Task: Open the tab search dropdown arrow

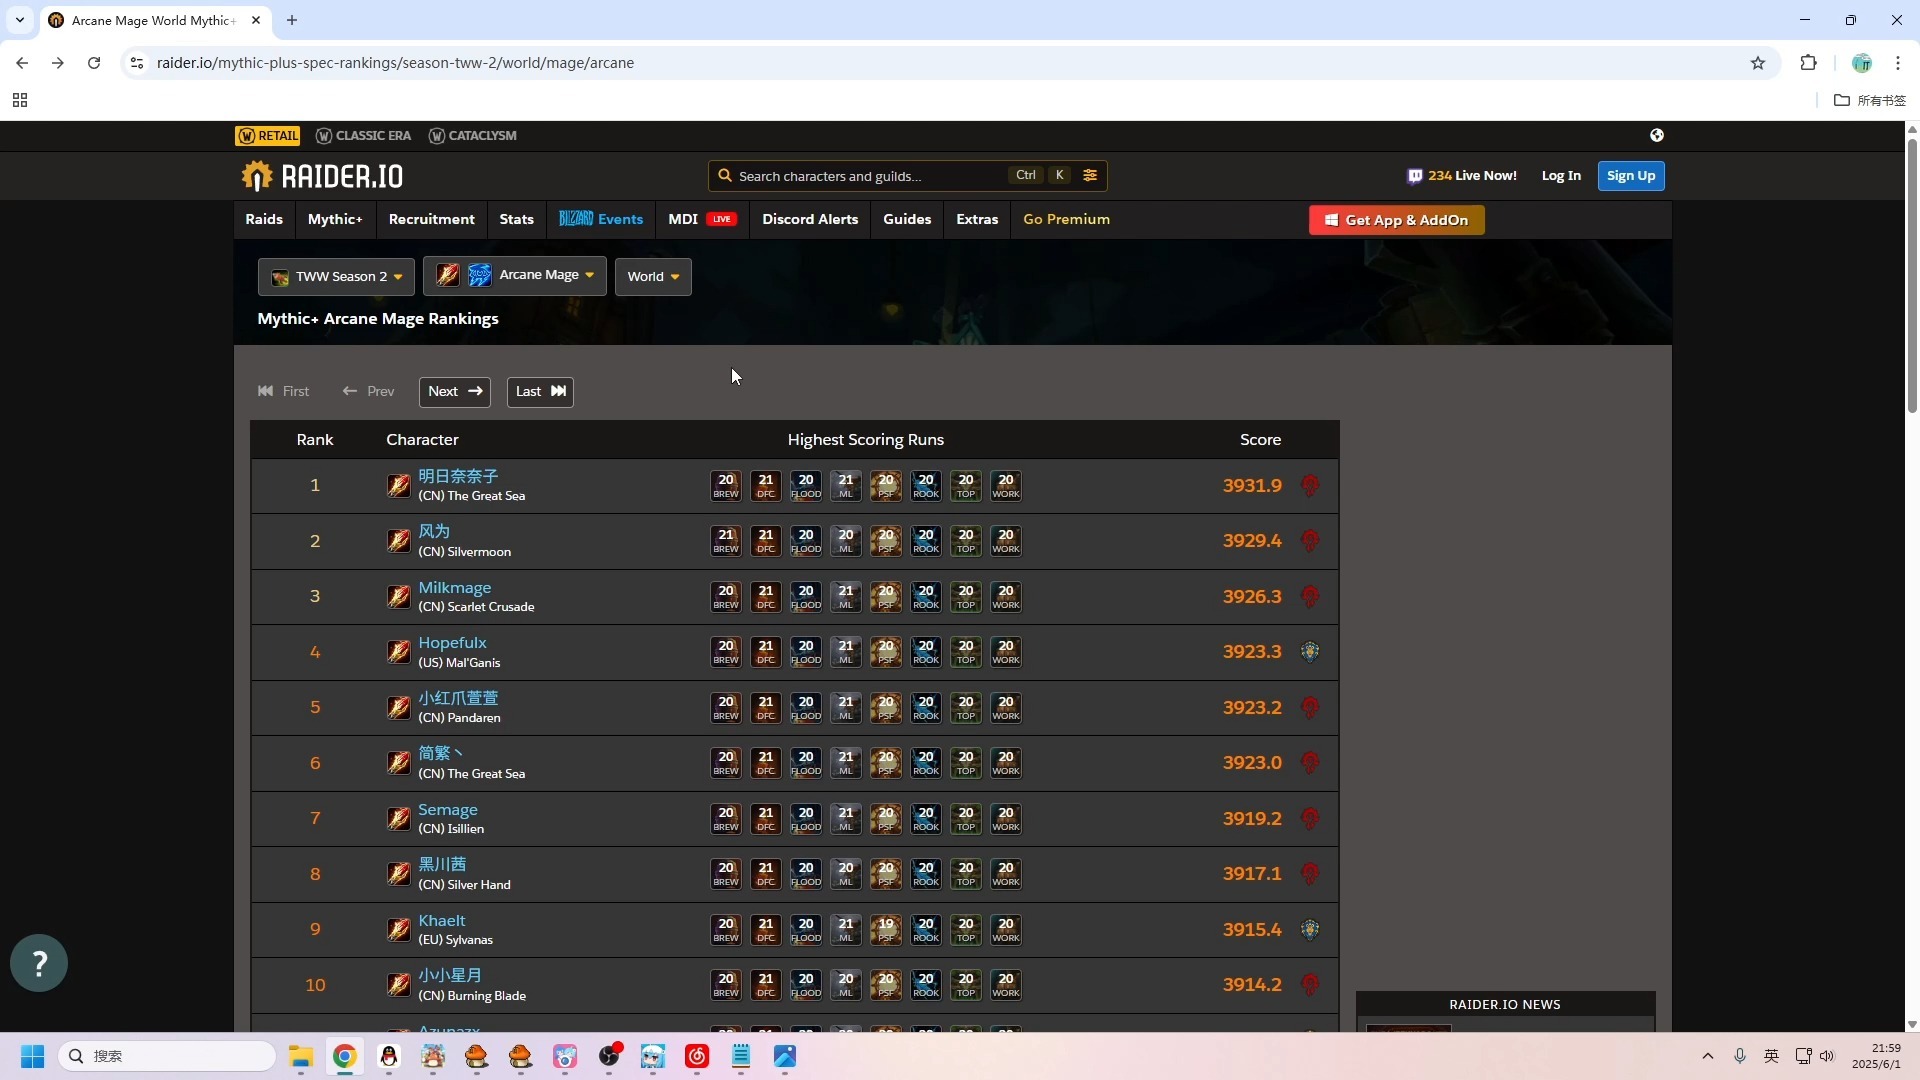Action: click(20, 20)
